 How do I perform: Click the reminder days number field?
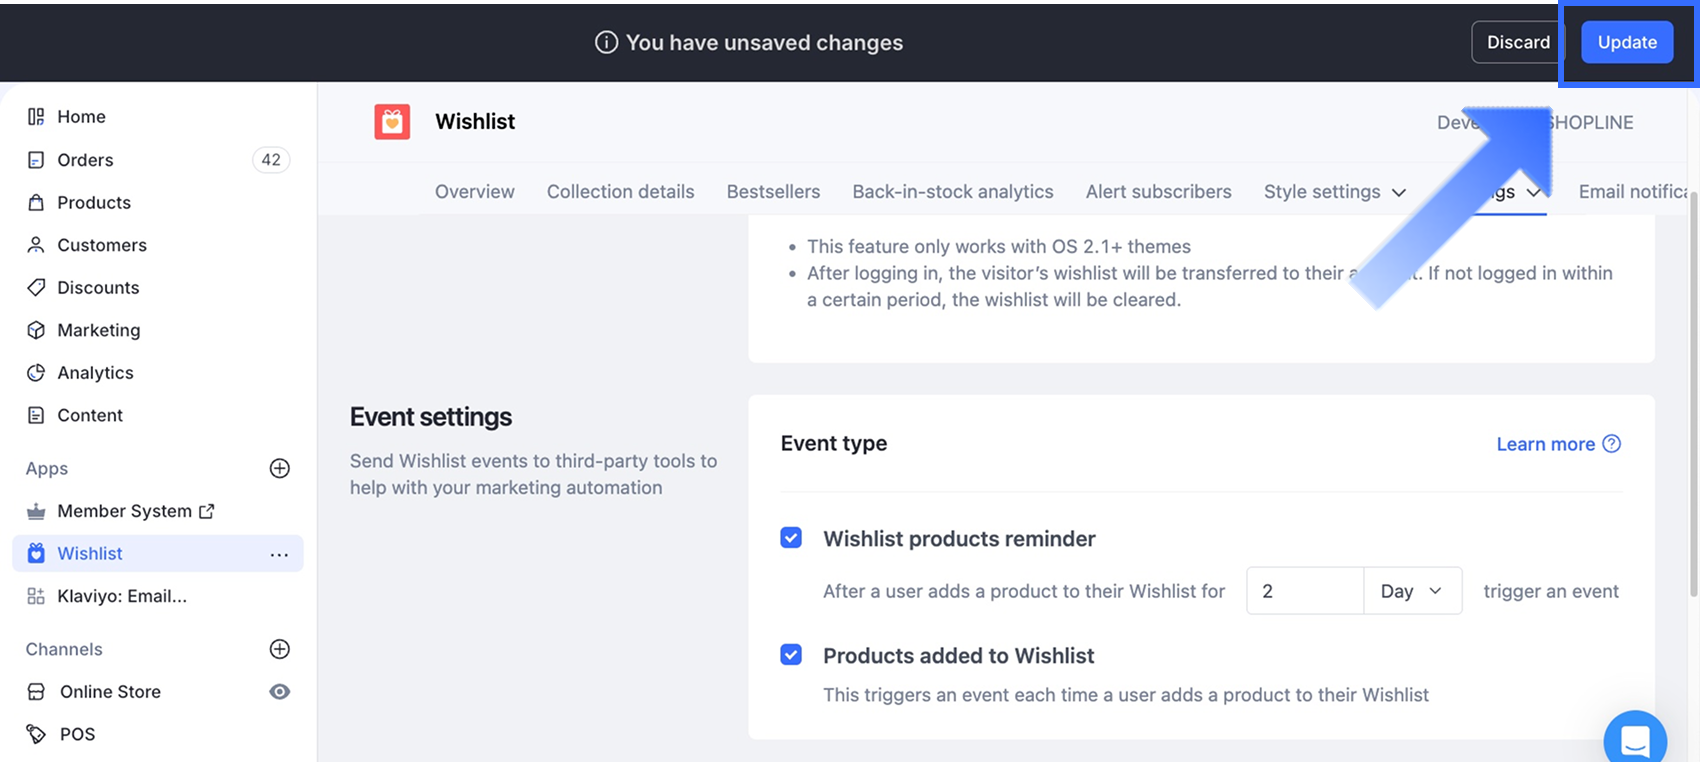coord(1304,591)
